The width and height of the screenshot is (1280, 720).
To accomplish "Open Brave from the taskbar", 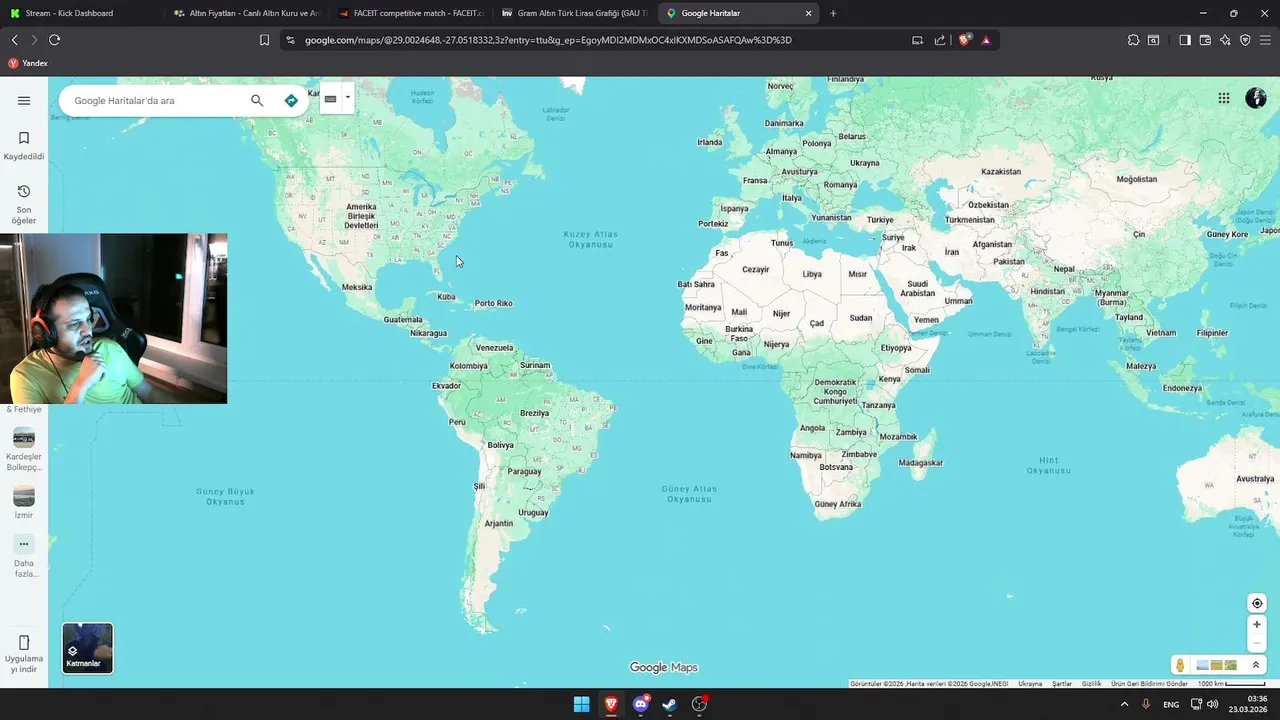I will [611, 704].
